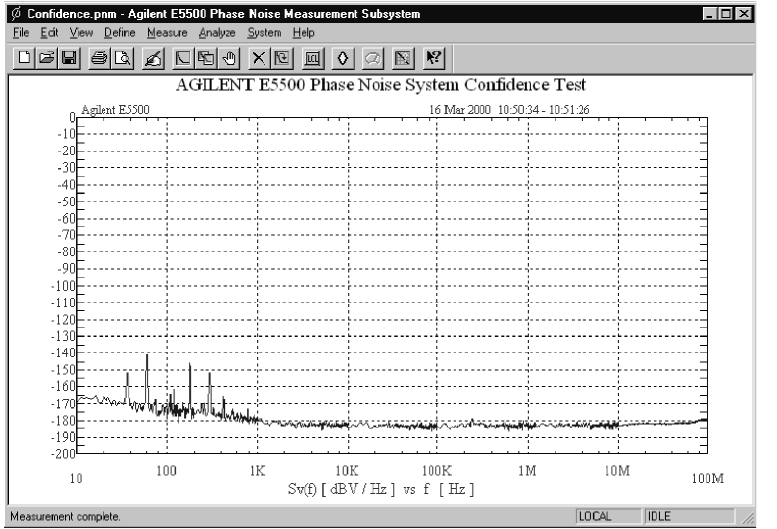
Task: Click the '-200' y-axis label
Action: (x=63, y=453)
